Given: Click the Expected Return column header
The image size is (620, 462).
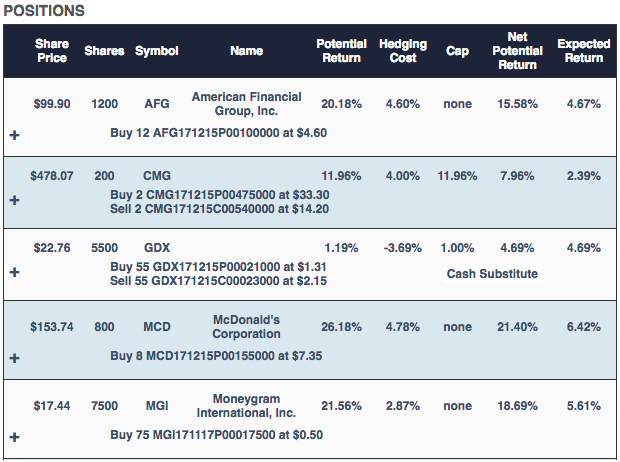Looking at the screenshot, I should click(584, 51).
